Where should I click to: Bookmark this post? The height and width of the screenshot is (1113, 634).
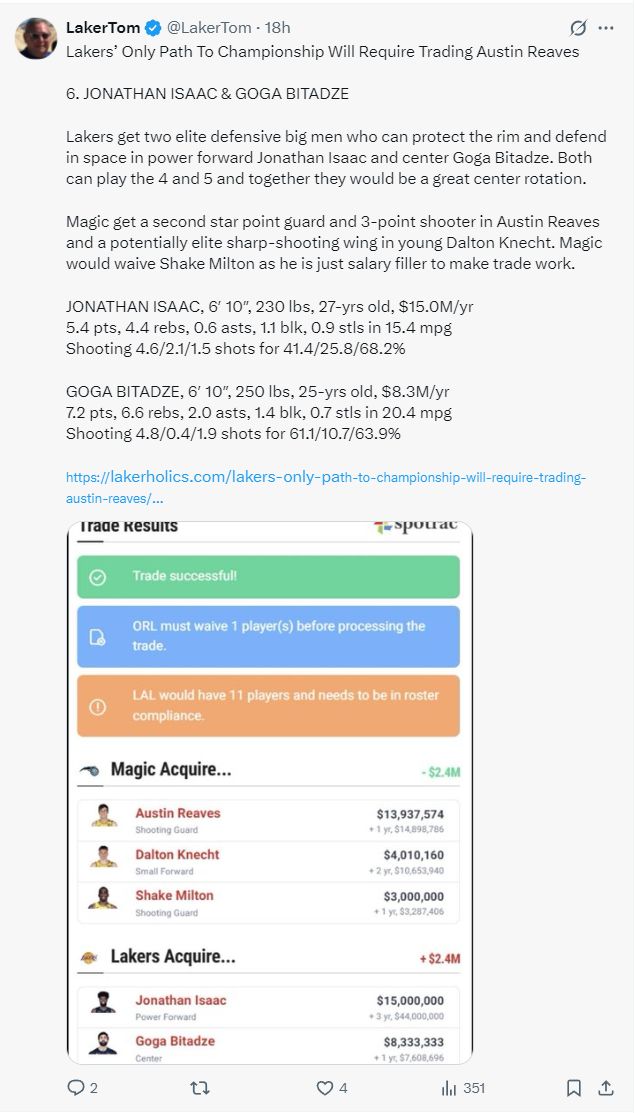pyautogui.click(x=574, y=1087)
